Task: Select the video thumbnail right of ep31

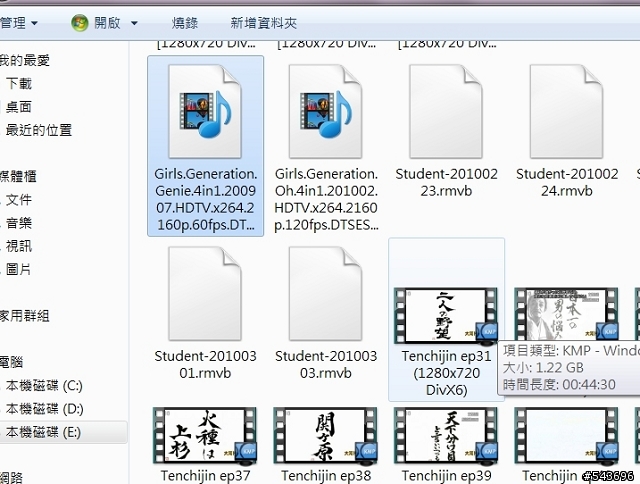Action: (x=567, y=314)
